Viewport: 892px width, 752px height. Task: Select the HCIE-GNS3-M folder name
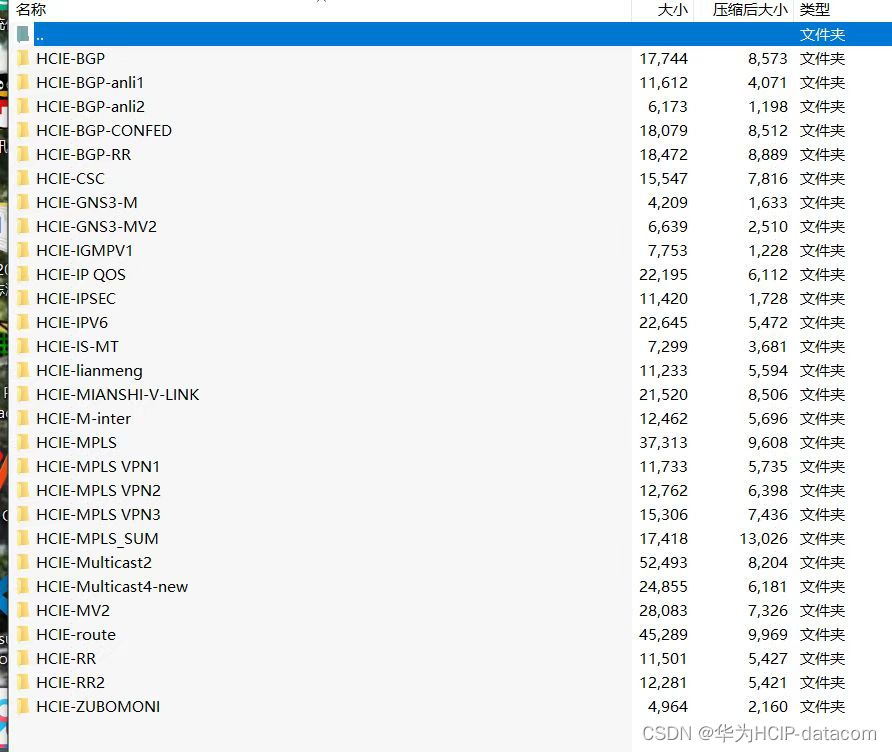tap(87, 203)
